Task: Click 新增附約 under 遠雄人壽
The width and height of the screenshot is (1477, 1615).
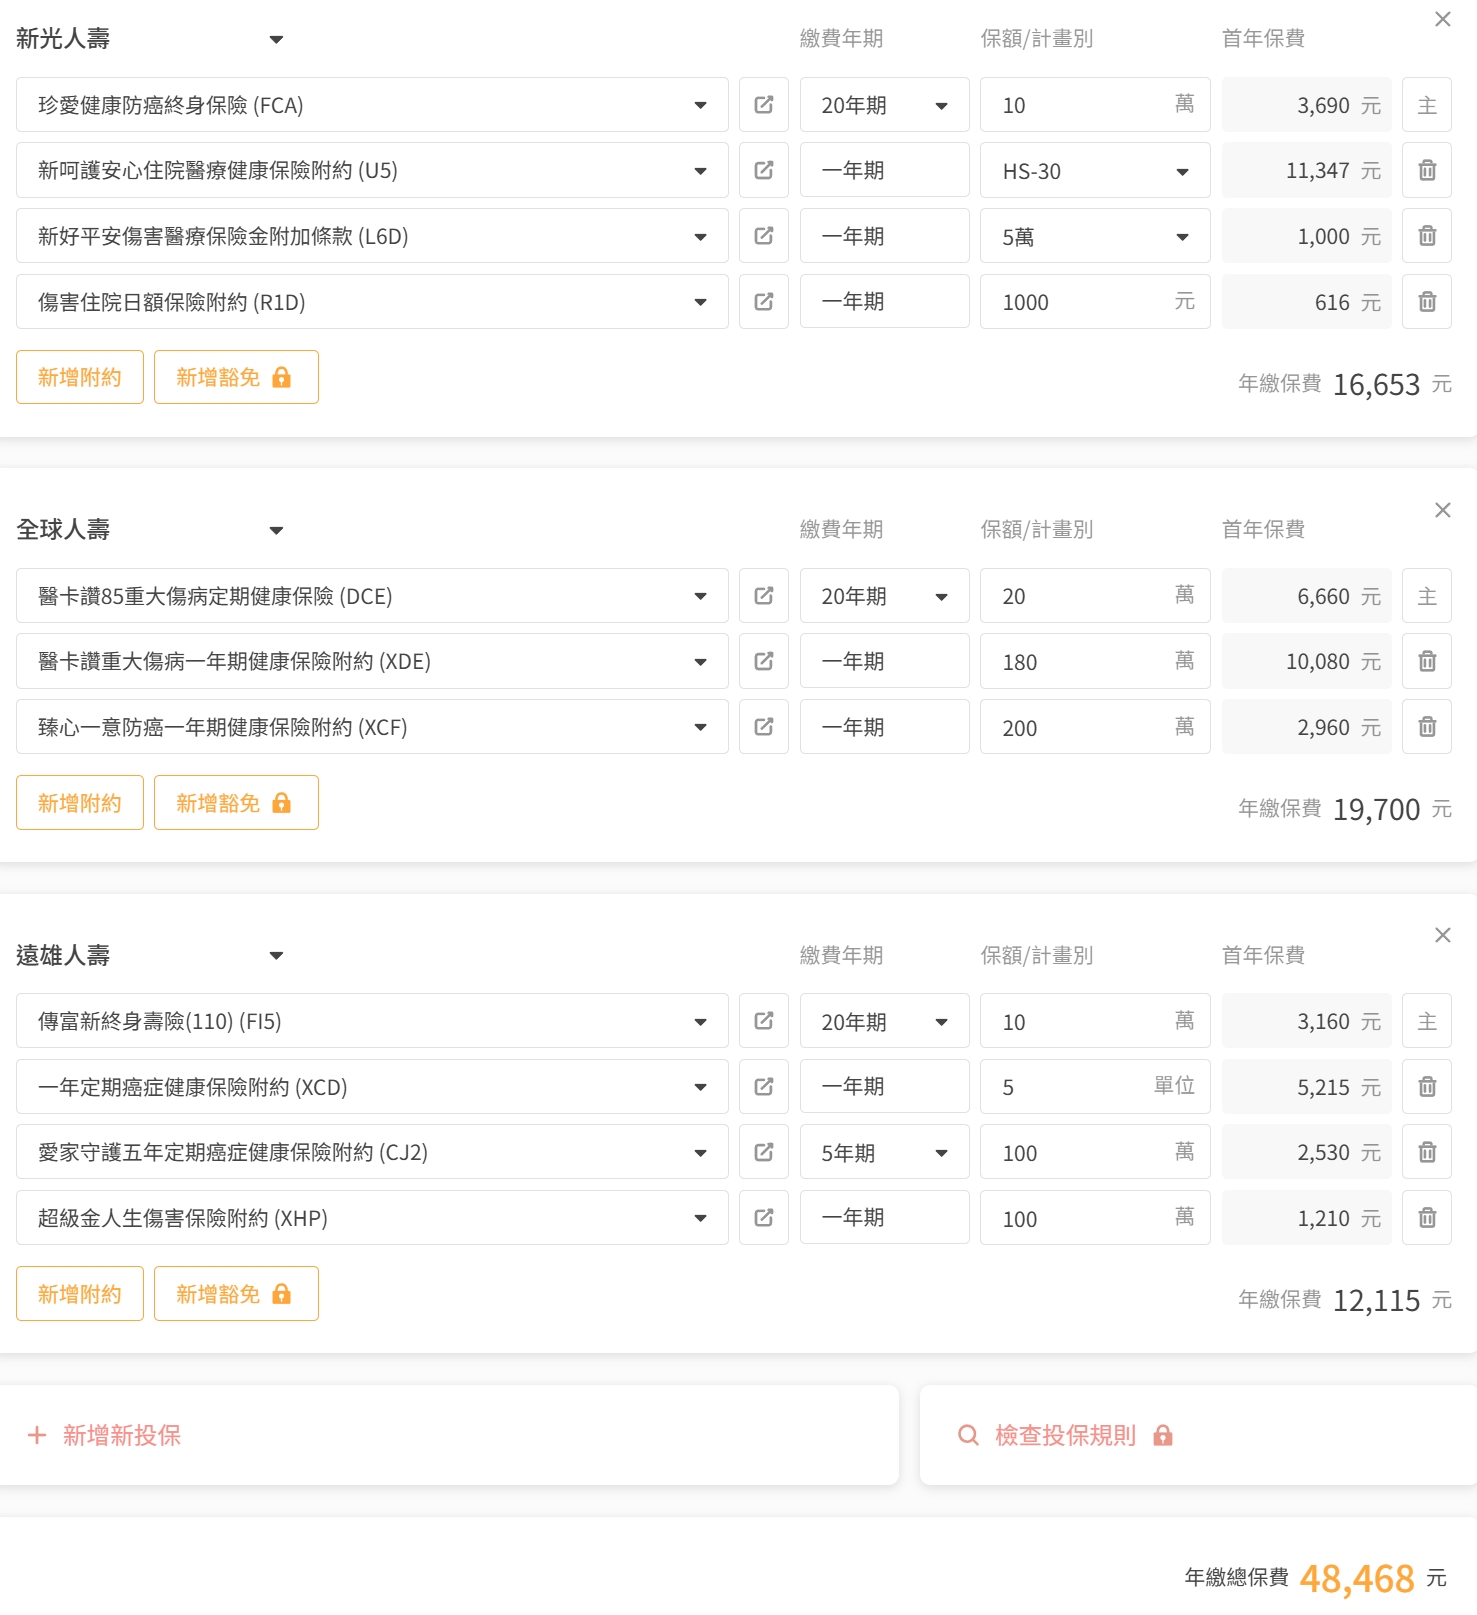Action: 80,1294
